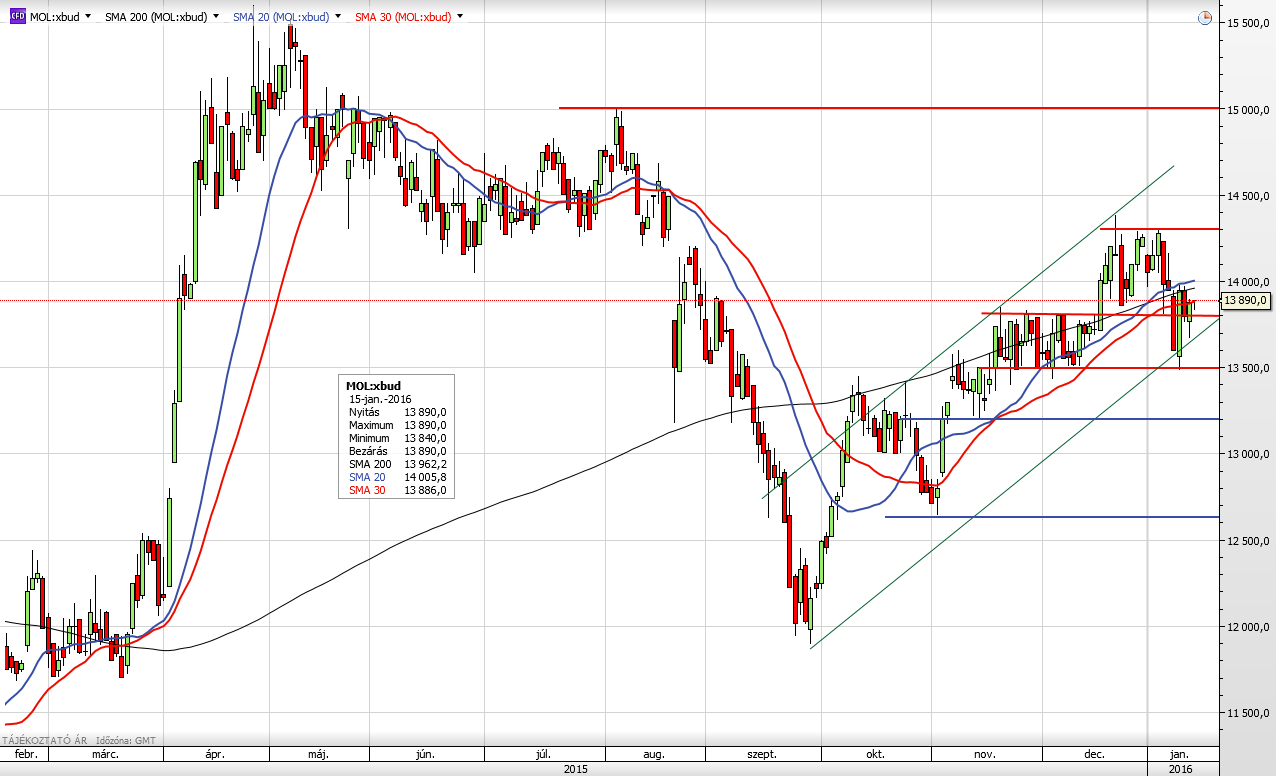
Task: Click the 2015 year label on time axis
Action: click(x=575, y=769)
